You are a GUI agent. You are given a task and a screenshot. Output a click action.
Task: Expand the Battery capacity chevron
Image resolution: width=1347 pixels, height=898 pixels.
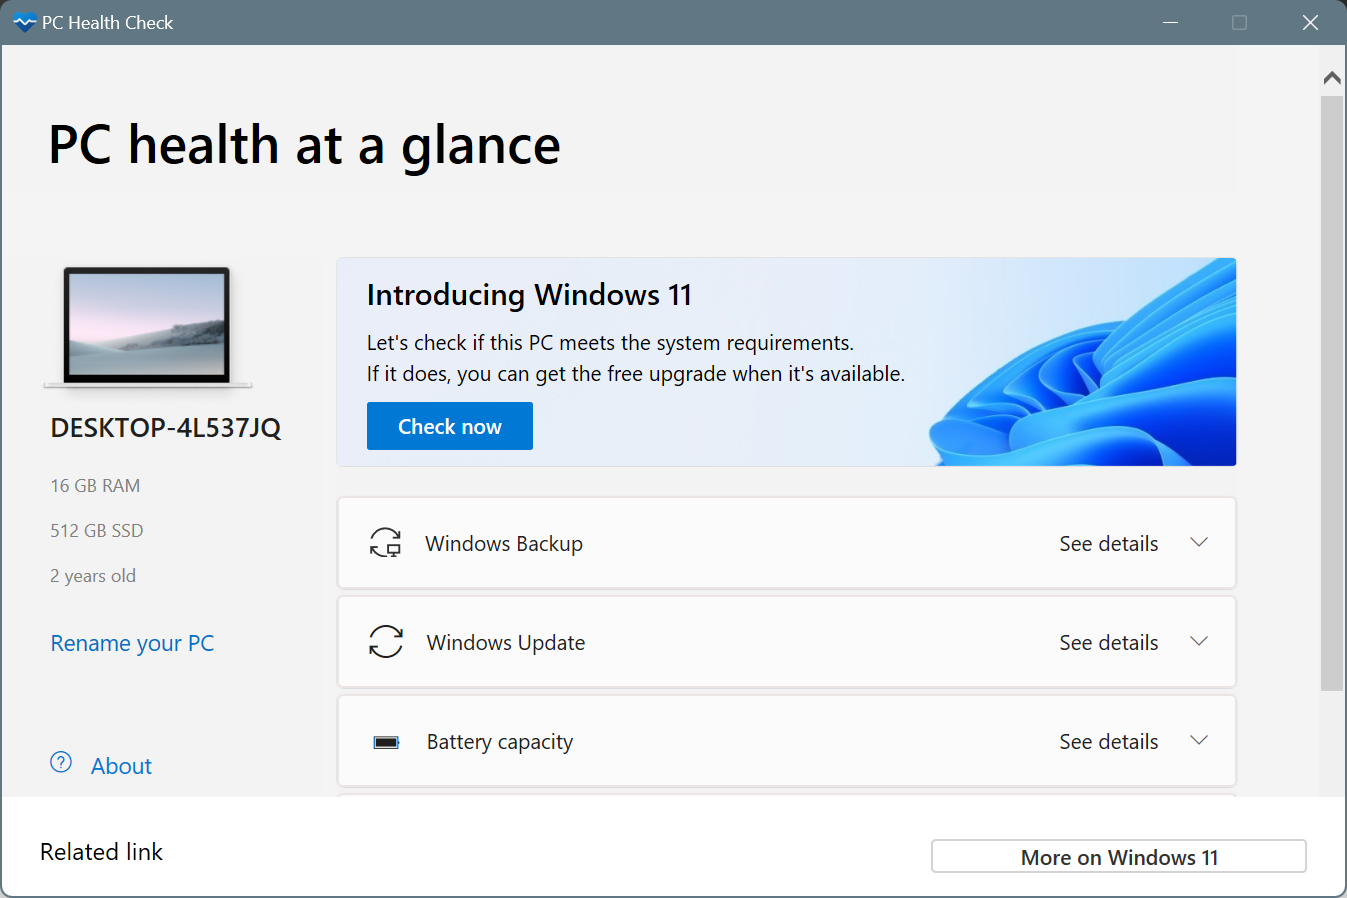point(1199,741)
